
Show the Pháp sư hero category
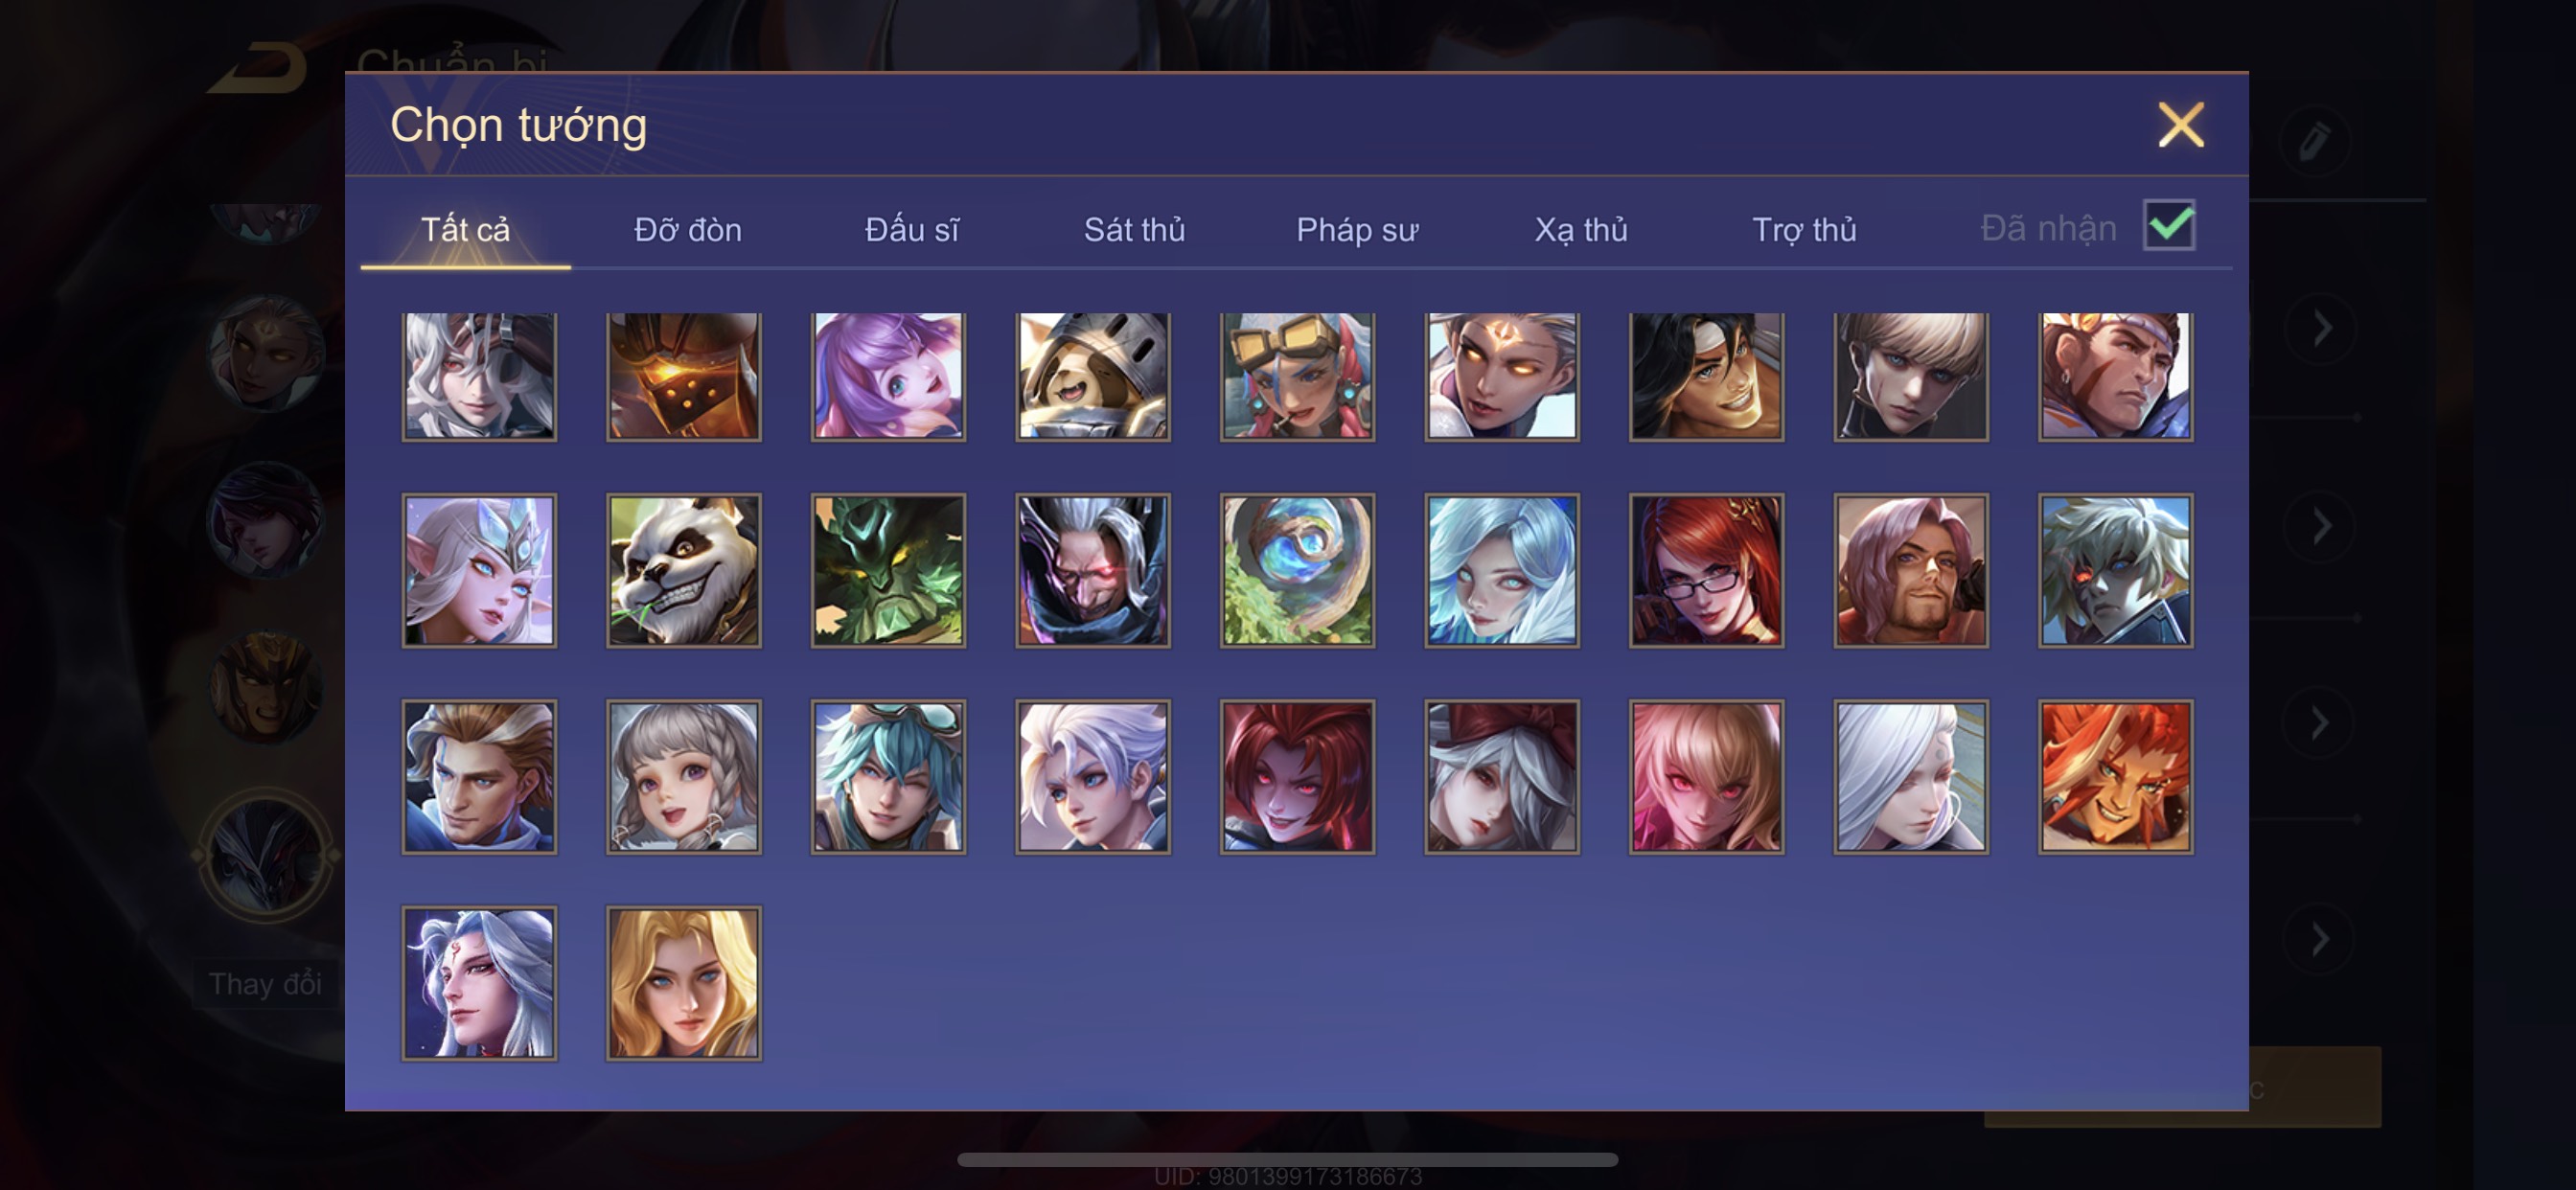(1357, 230)
